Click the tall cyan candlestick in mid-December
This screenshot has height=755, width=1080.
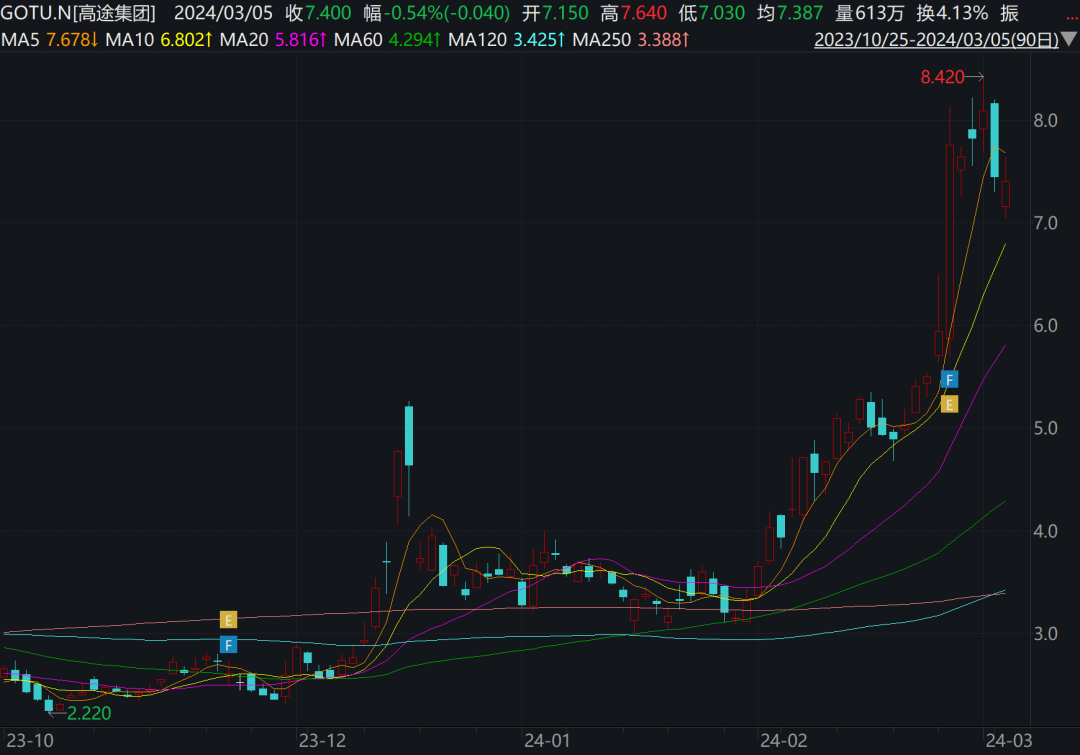pos(409,436)
